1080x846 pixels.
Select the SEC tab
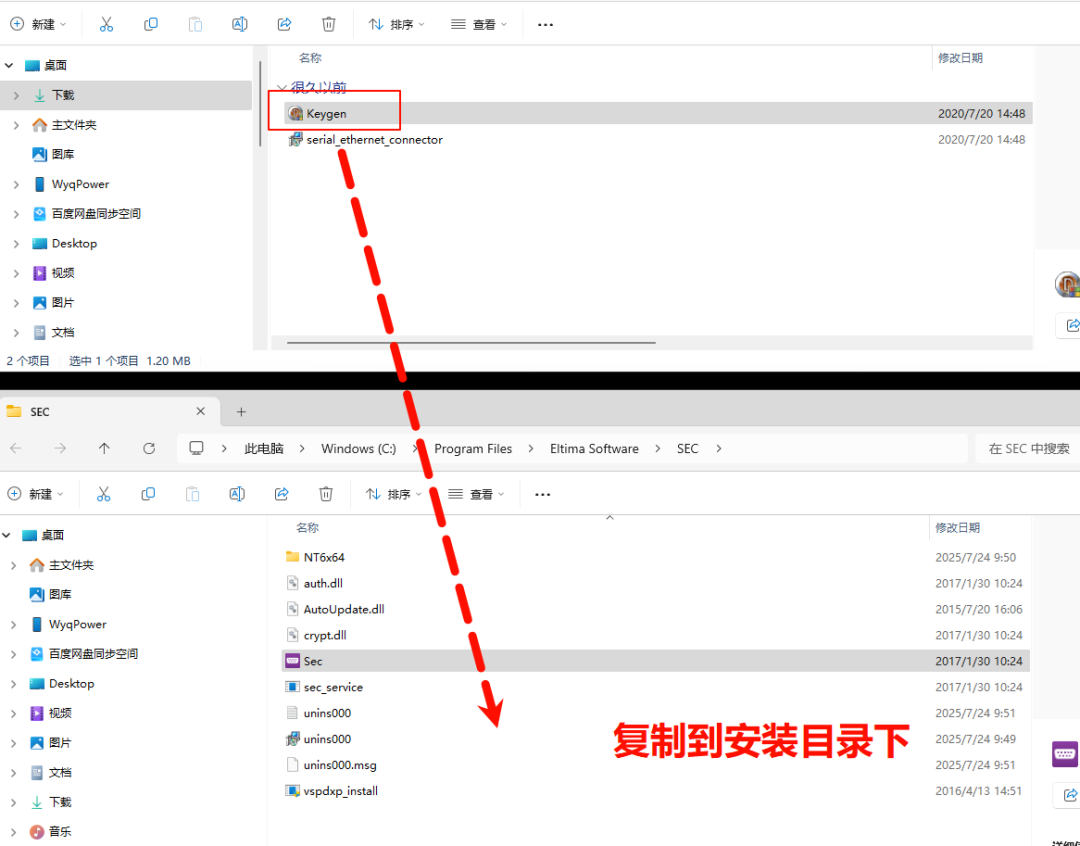tap(110, 411)
